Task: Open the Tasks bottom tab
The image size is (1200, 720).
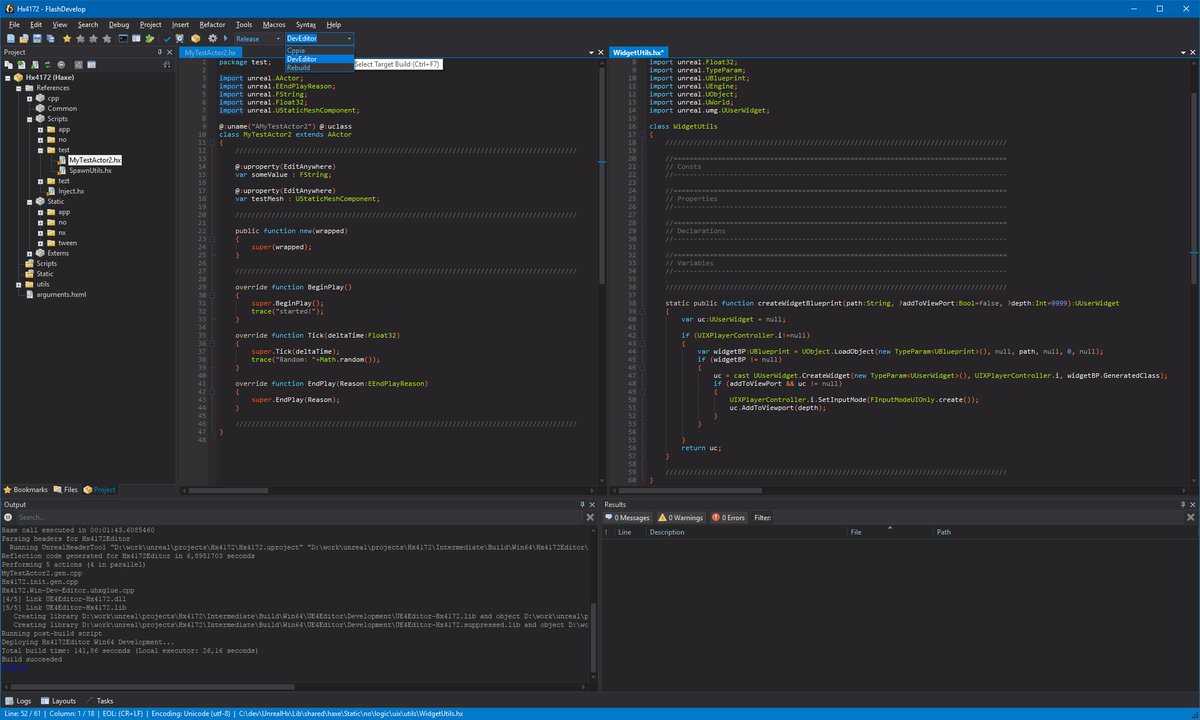Action: (x=99, y=701)
